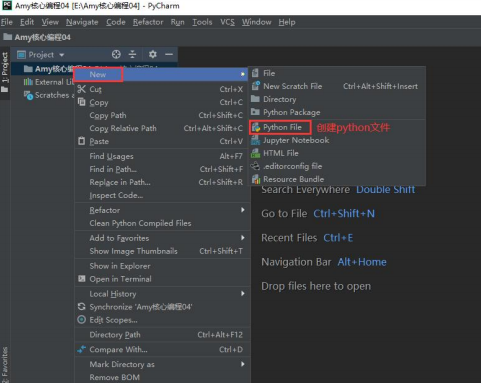The height and width of the screenshot is (383, 481).
Task: Open the View menu
Action: 50,22
